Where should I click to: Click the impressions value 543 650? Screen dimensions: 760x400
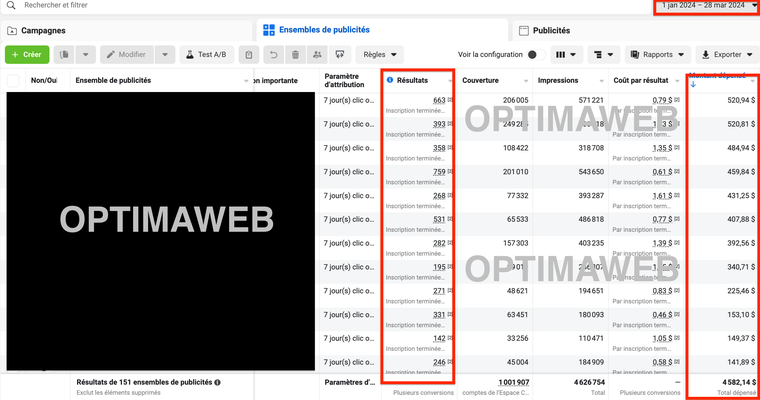pyautogui.click(x=591, y=172)
